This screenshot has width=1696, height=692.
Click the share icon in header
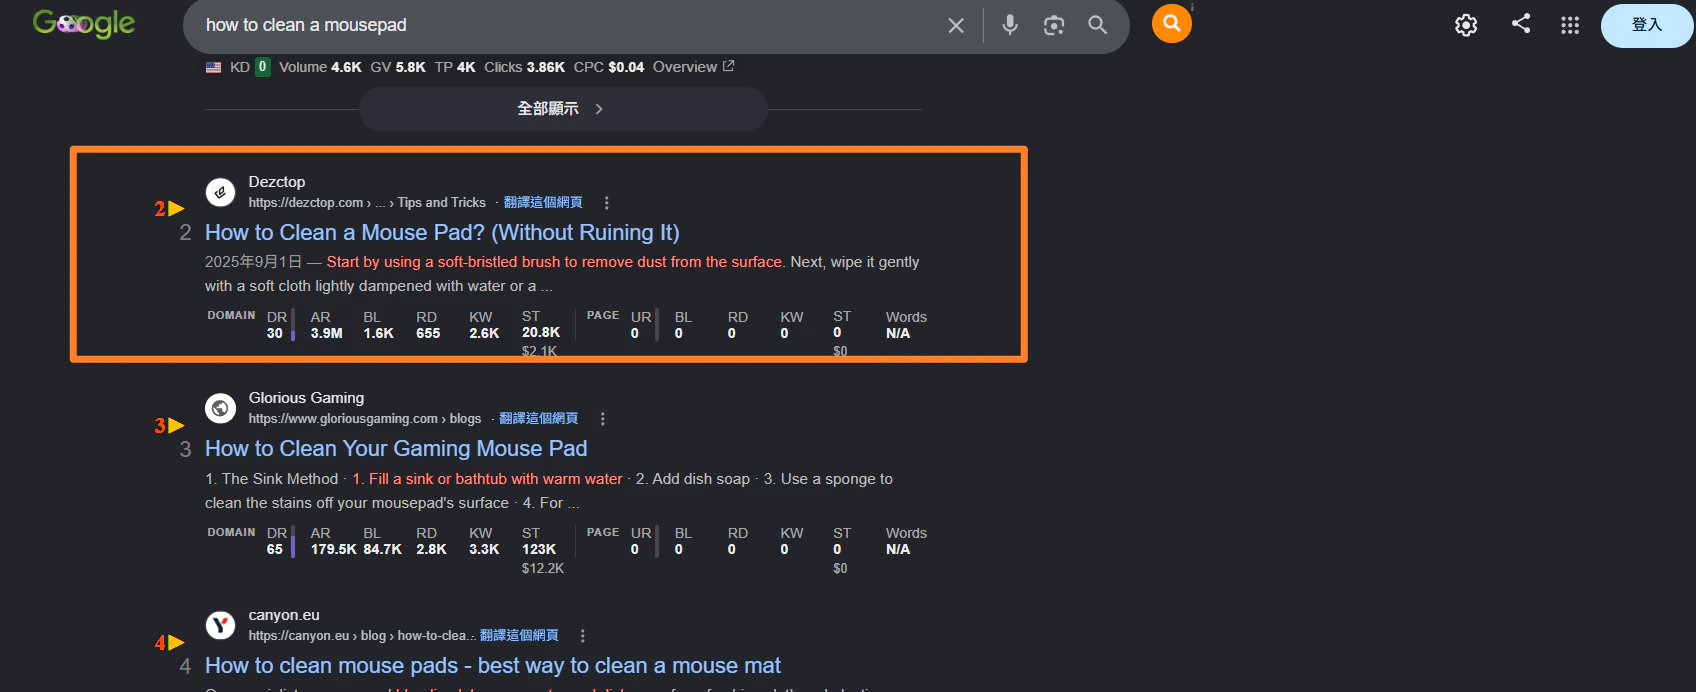click(1521, 23)
